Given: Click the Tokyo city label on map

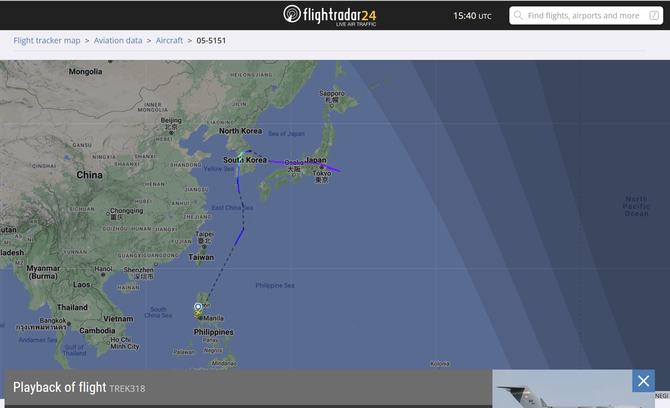Looking at the screenshot, I should pos(322,173).
